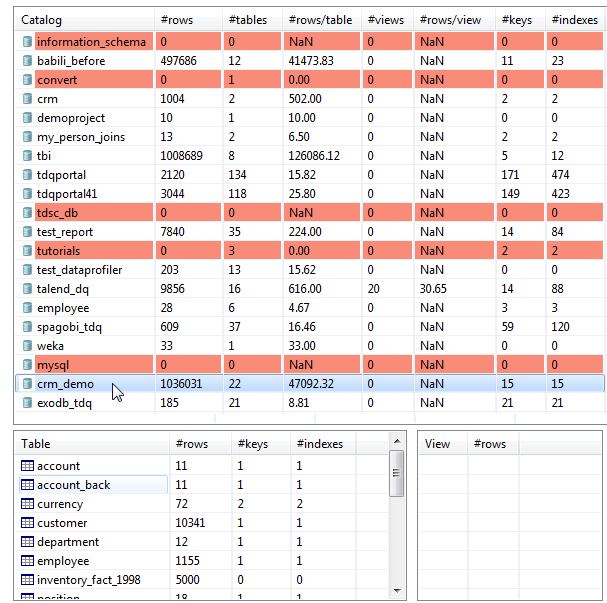The height and width of the screenshot is (603, 607).
Task: Click the #keys header in the Table list
Action: coord(250,444)
